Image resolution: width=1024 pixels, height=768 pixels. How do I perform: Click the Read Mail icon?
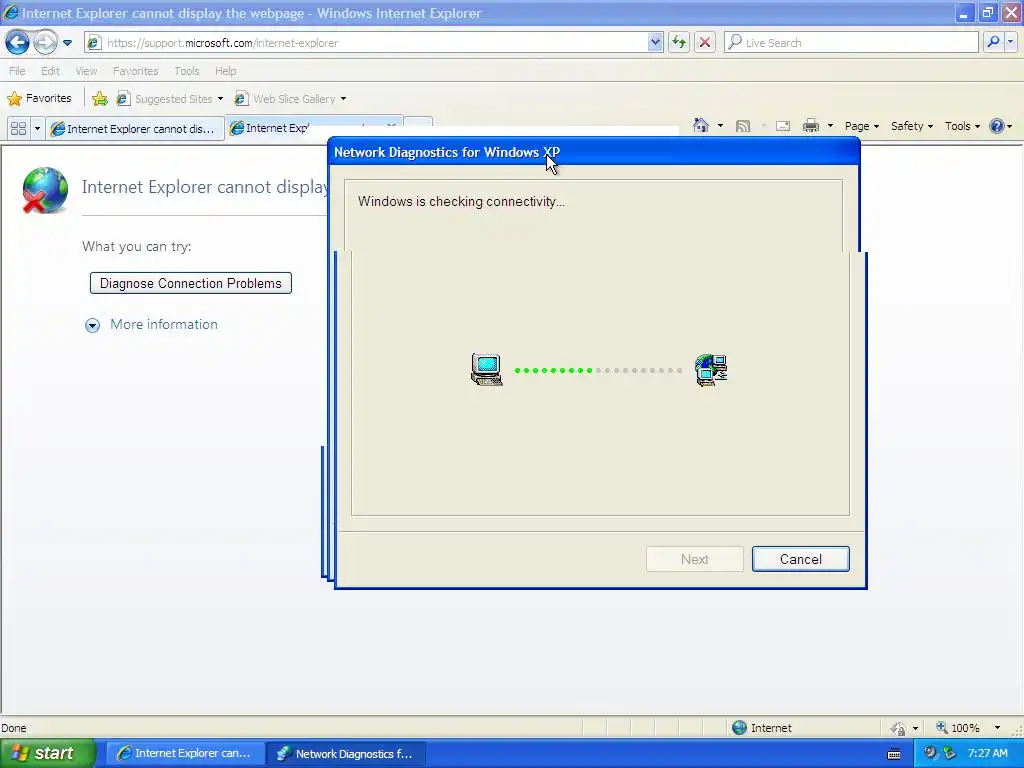[x=782, y=126]
